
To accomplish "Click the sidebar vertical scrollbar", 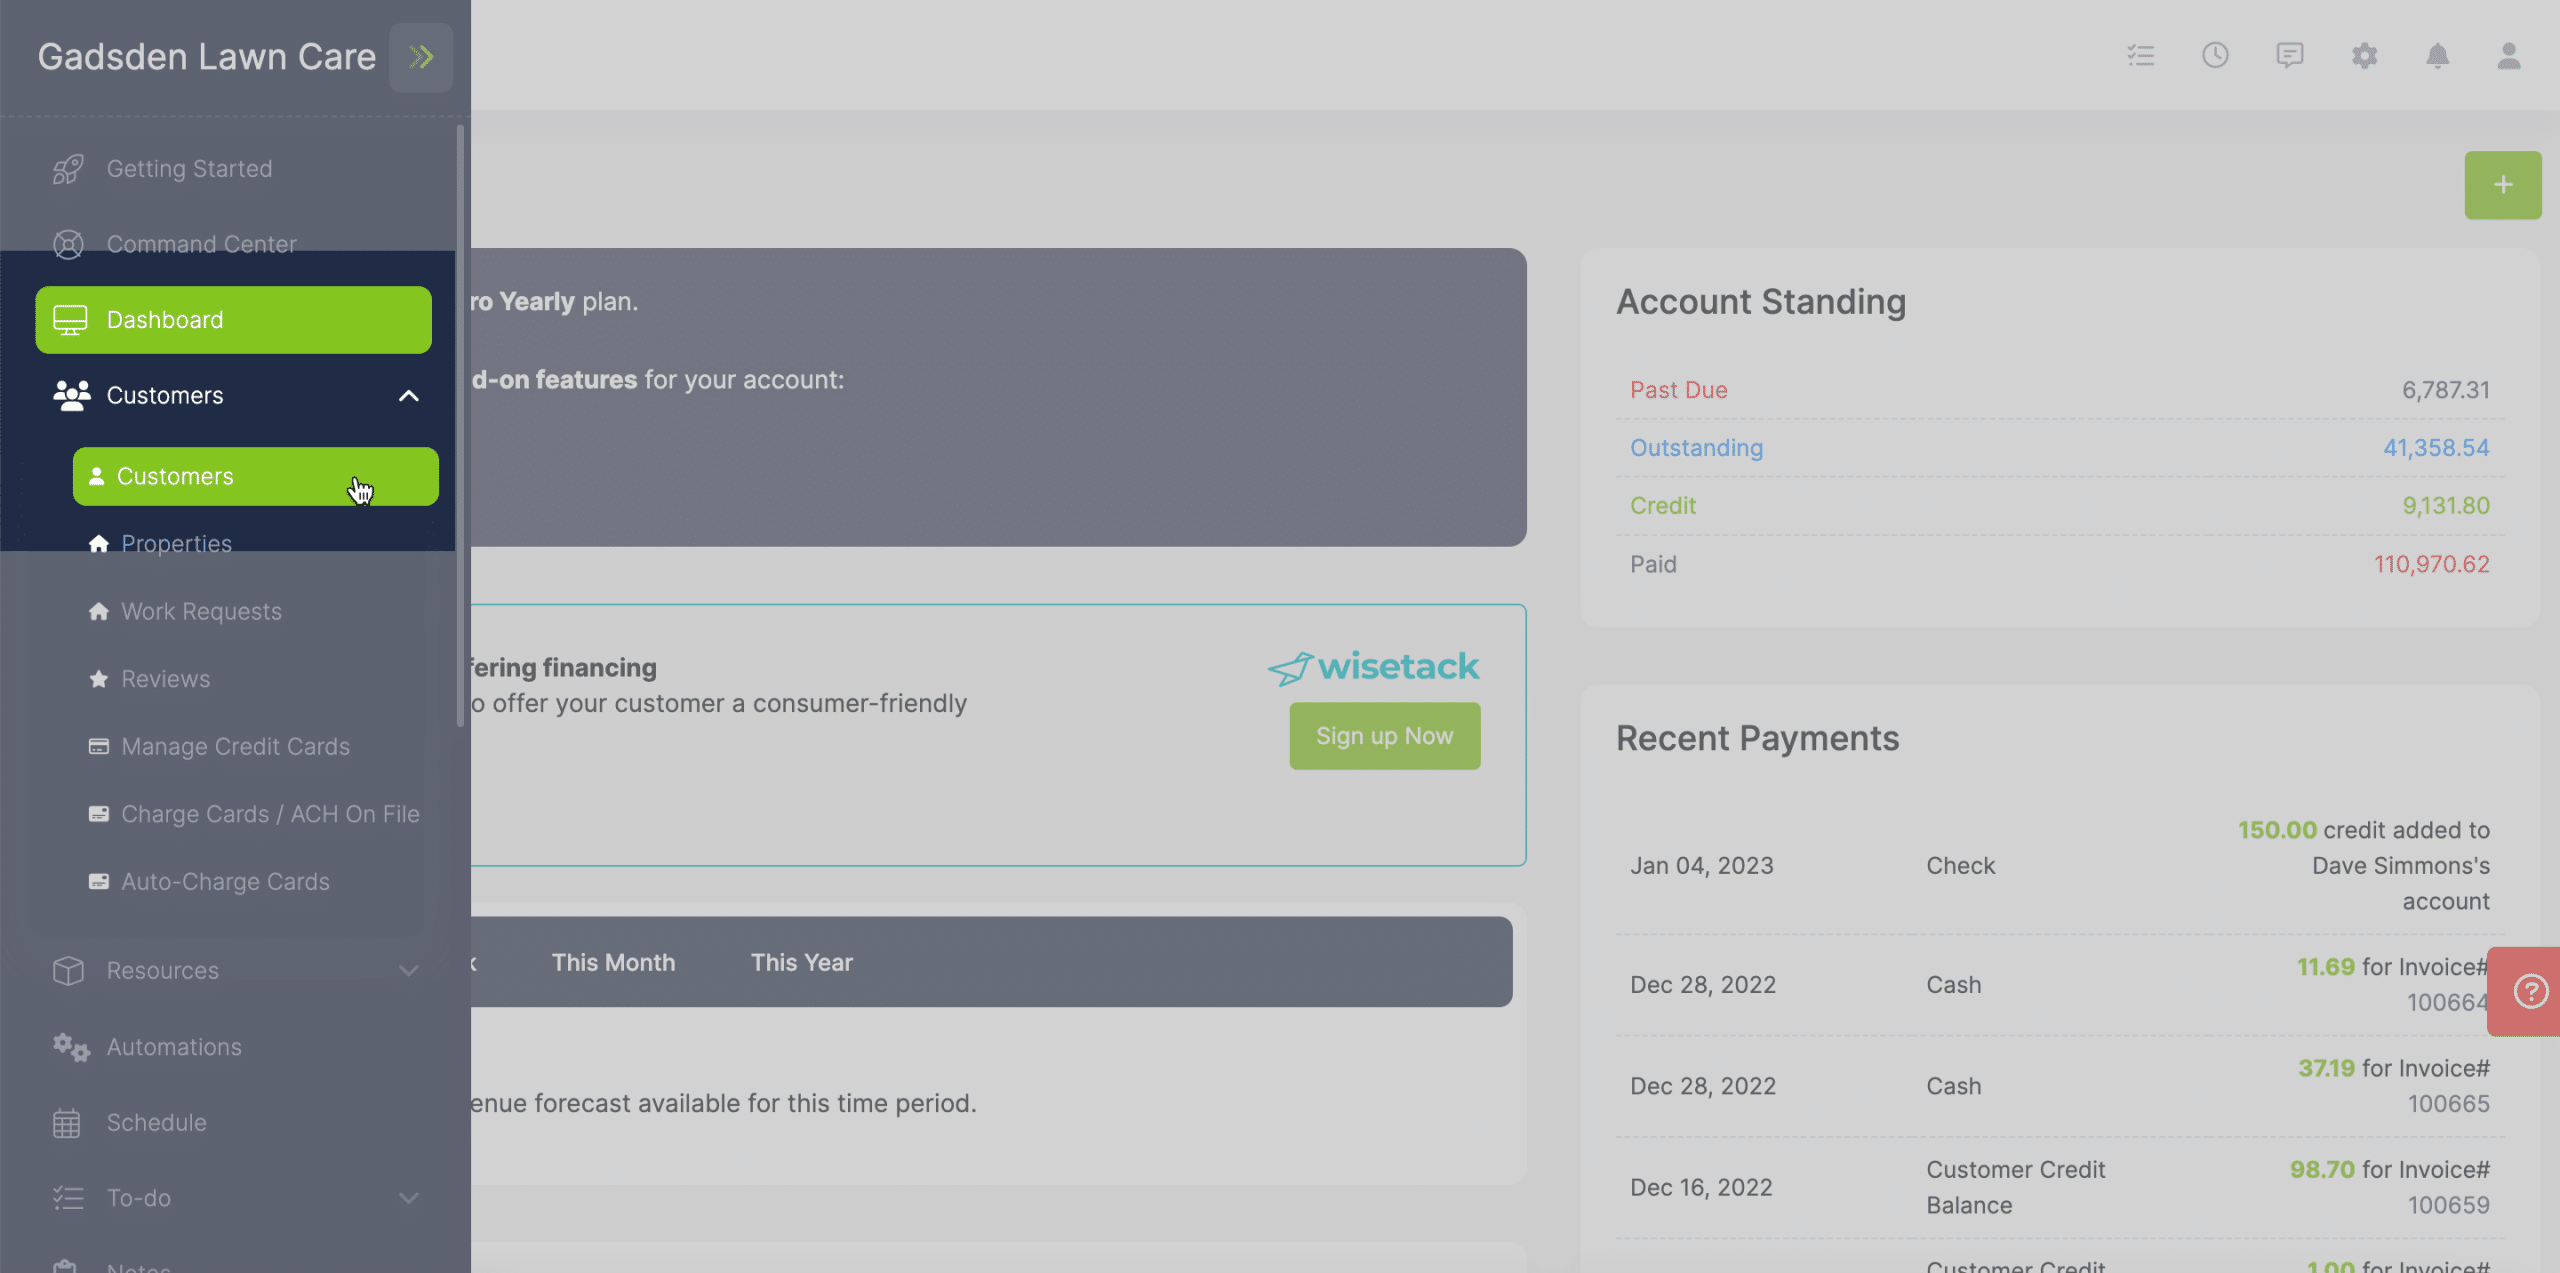I will coord(461,426).
